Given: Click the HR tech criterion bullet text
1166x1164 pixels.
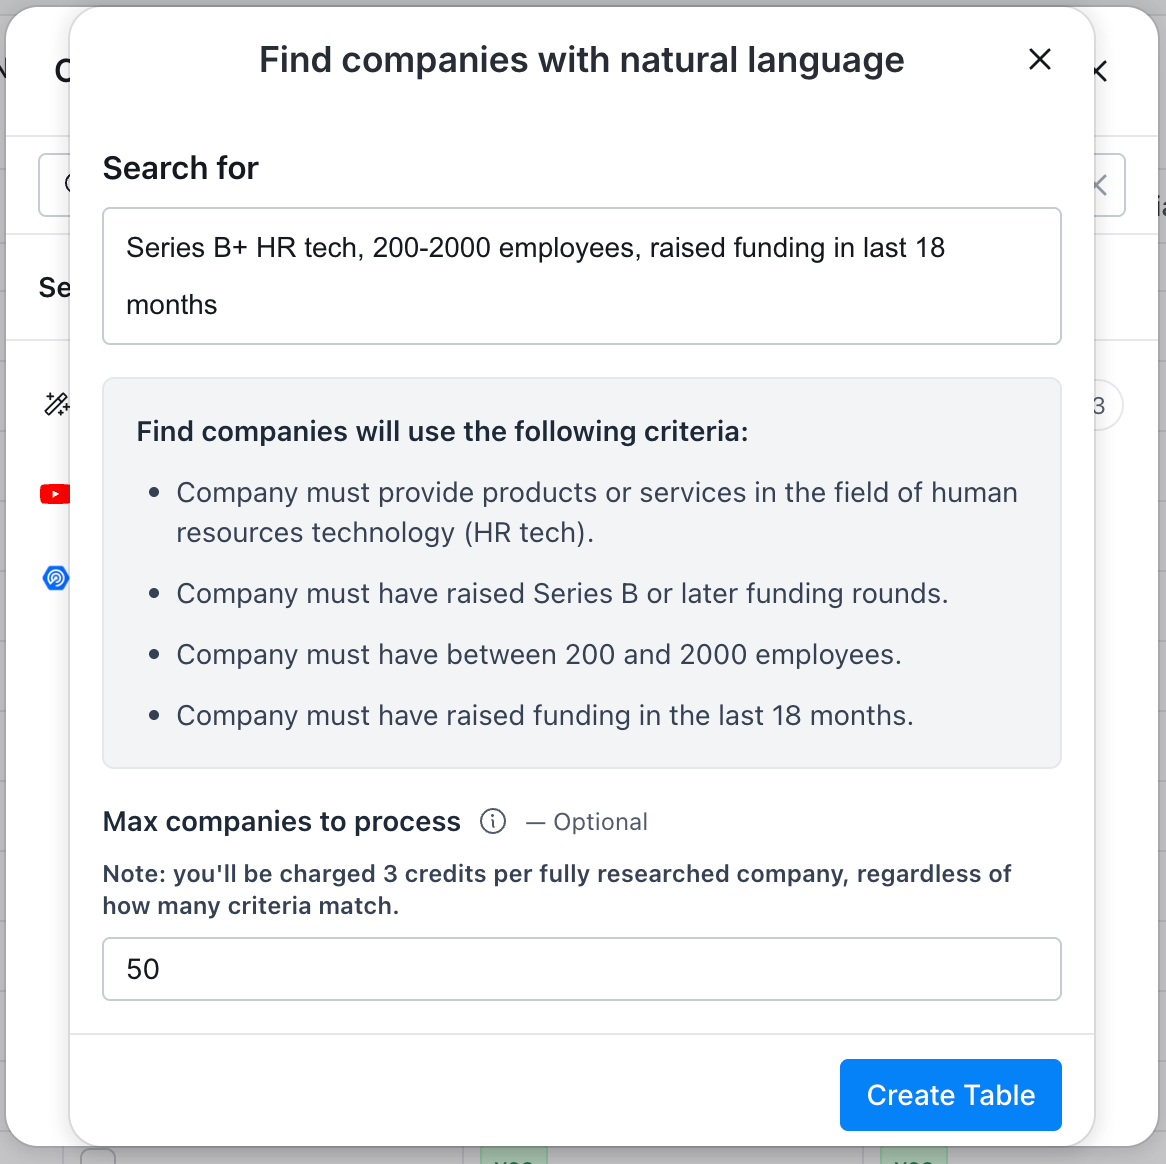Looking at the screenshot, I should pyautogui.click(x=596, y=512).
